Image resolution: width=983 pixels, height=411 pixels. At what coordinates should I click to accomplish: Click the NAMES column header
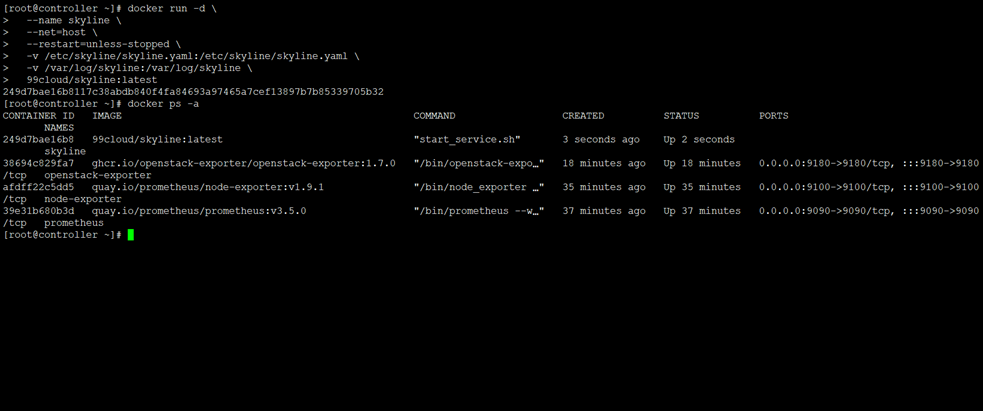pos(59,128)
